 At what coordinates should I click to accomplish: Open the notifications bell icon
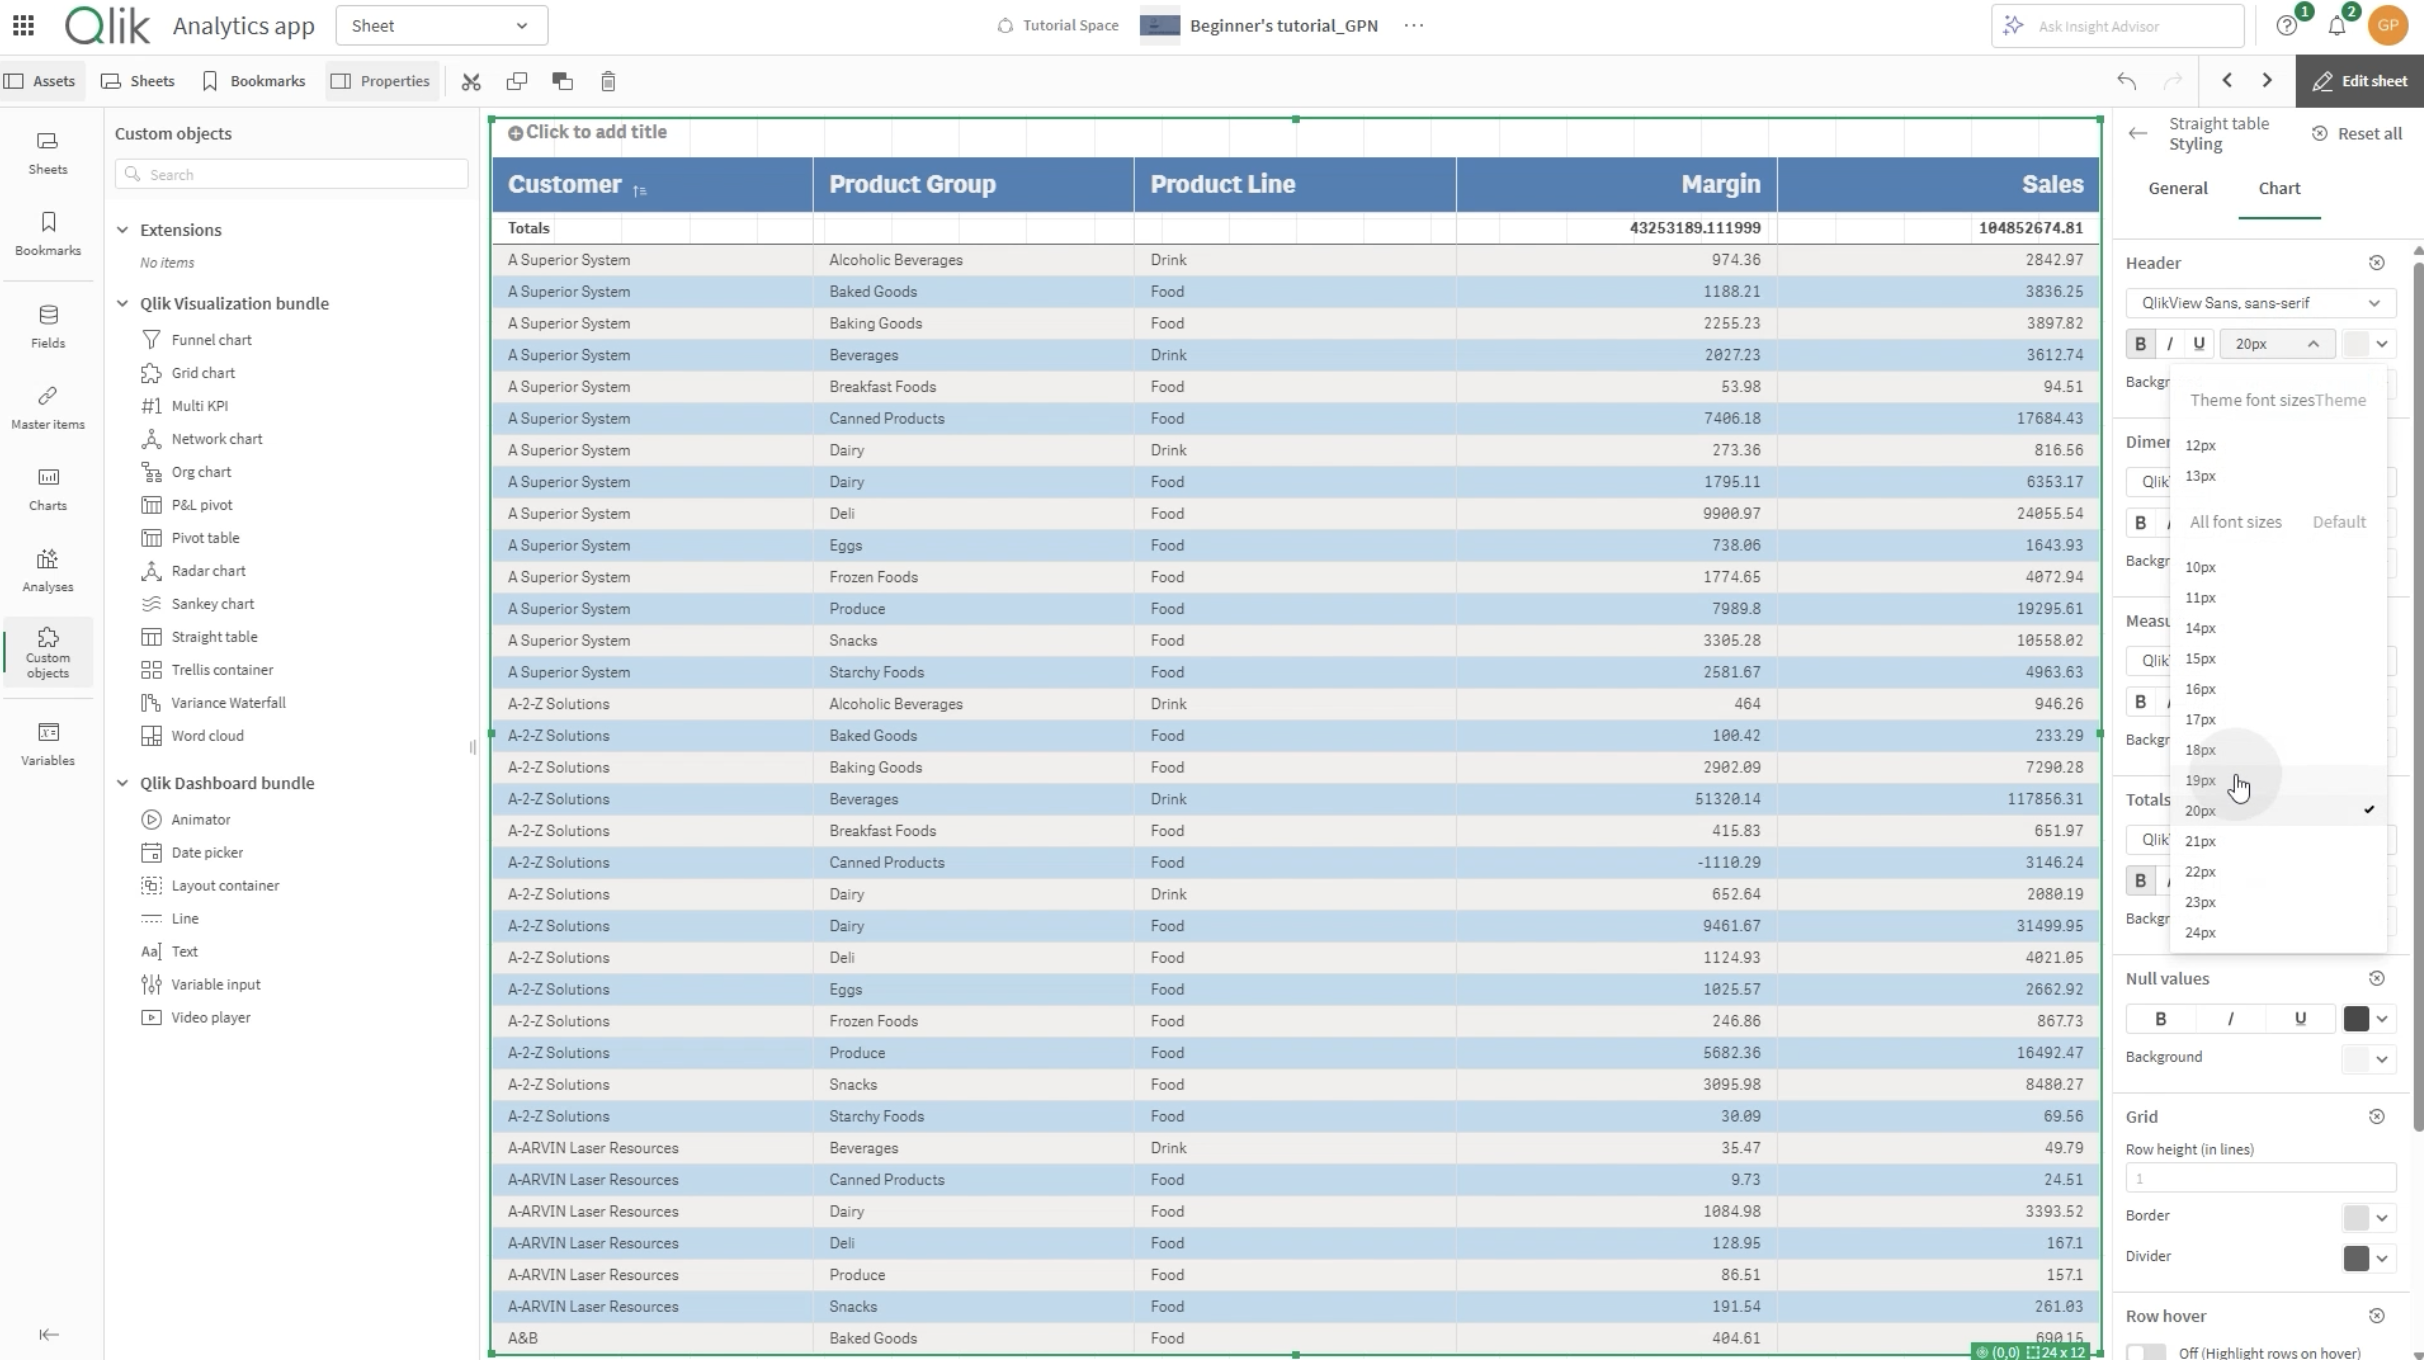coord(2337,26)
